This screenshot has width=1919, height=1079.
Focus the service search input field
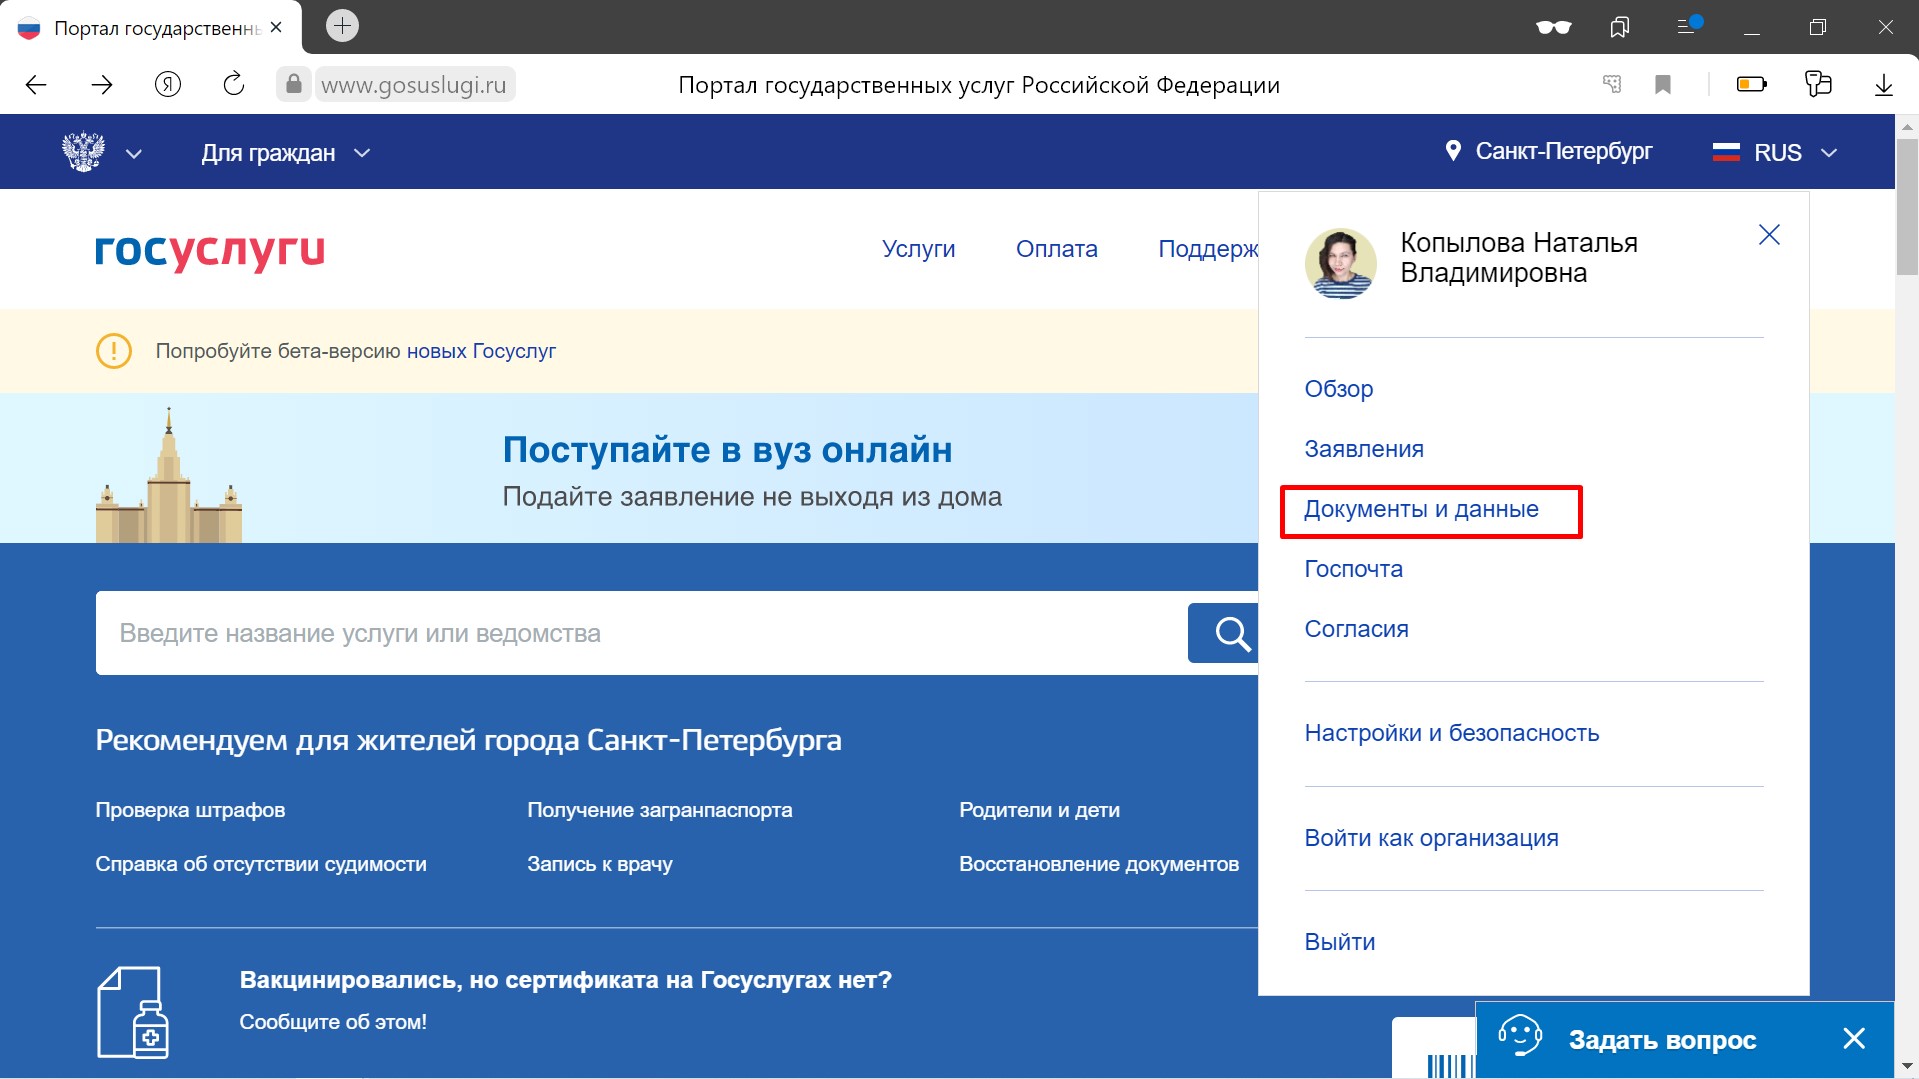point(642,633)
